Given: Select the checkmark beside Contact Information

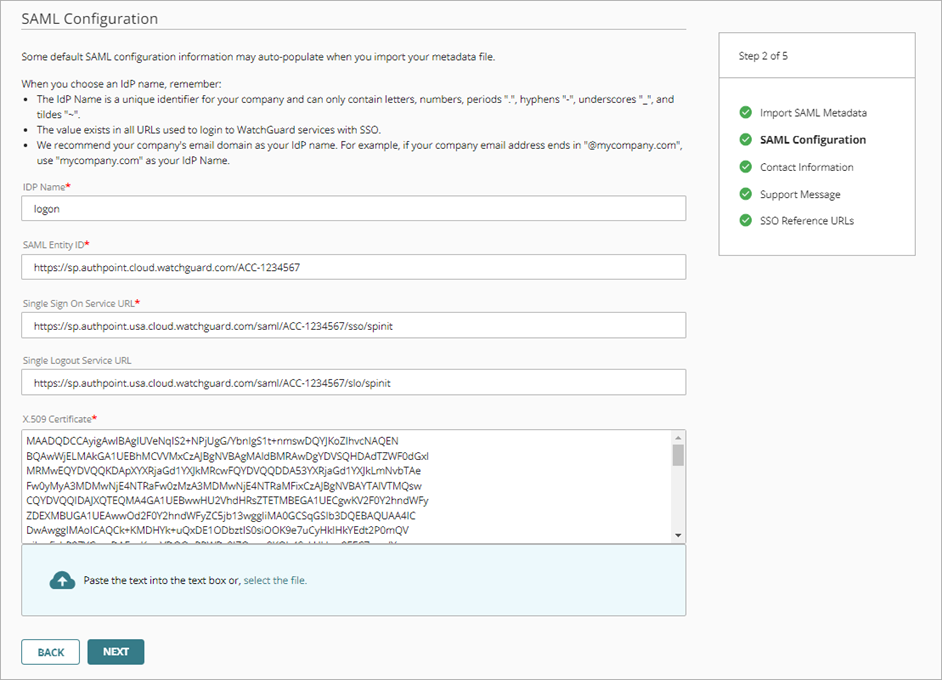Looking at the screenshot, I should point(746,167).
